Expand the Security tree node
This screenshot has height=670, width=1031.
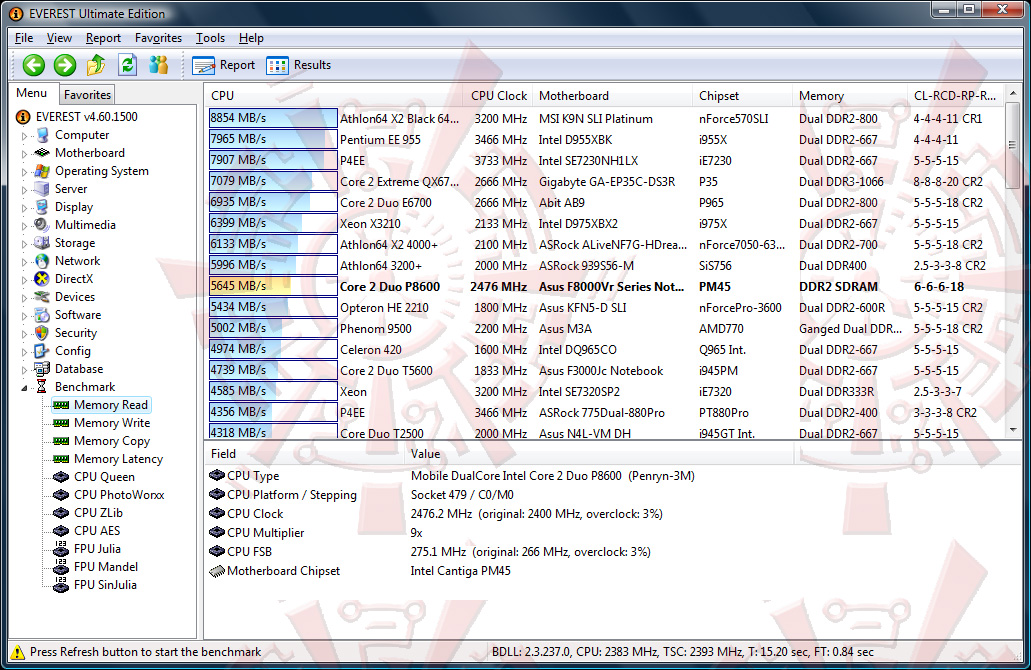click(x=24, y=334)
